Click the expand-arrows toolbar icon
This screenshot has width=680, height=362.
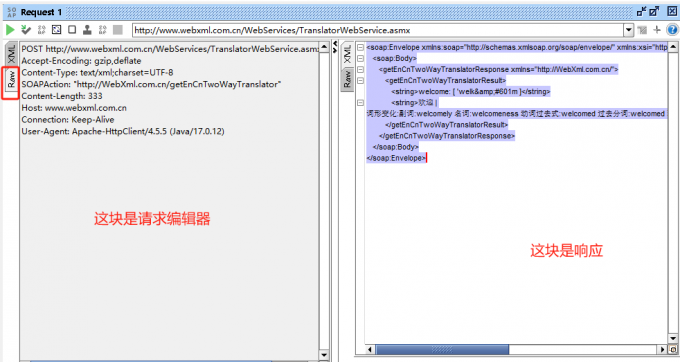[x=56, y=30]
